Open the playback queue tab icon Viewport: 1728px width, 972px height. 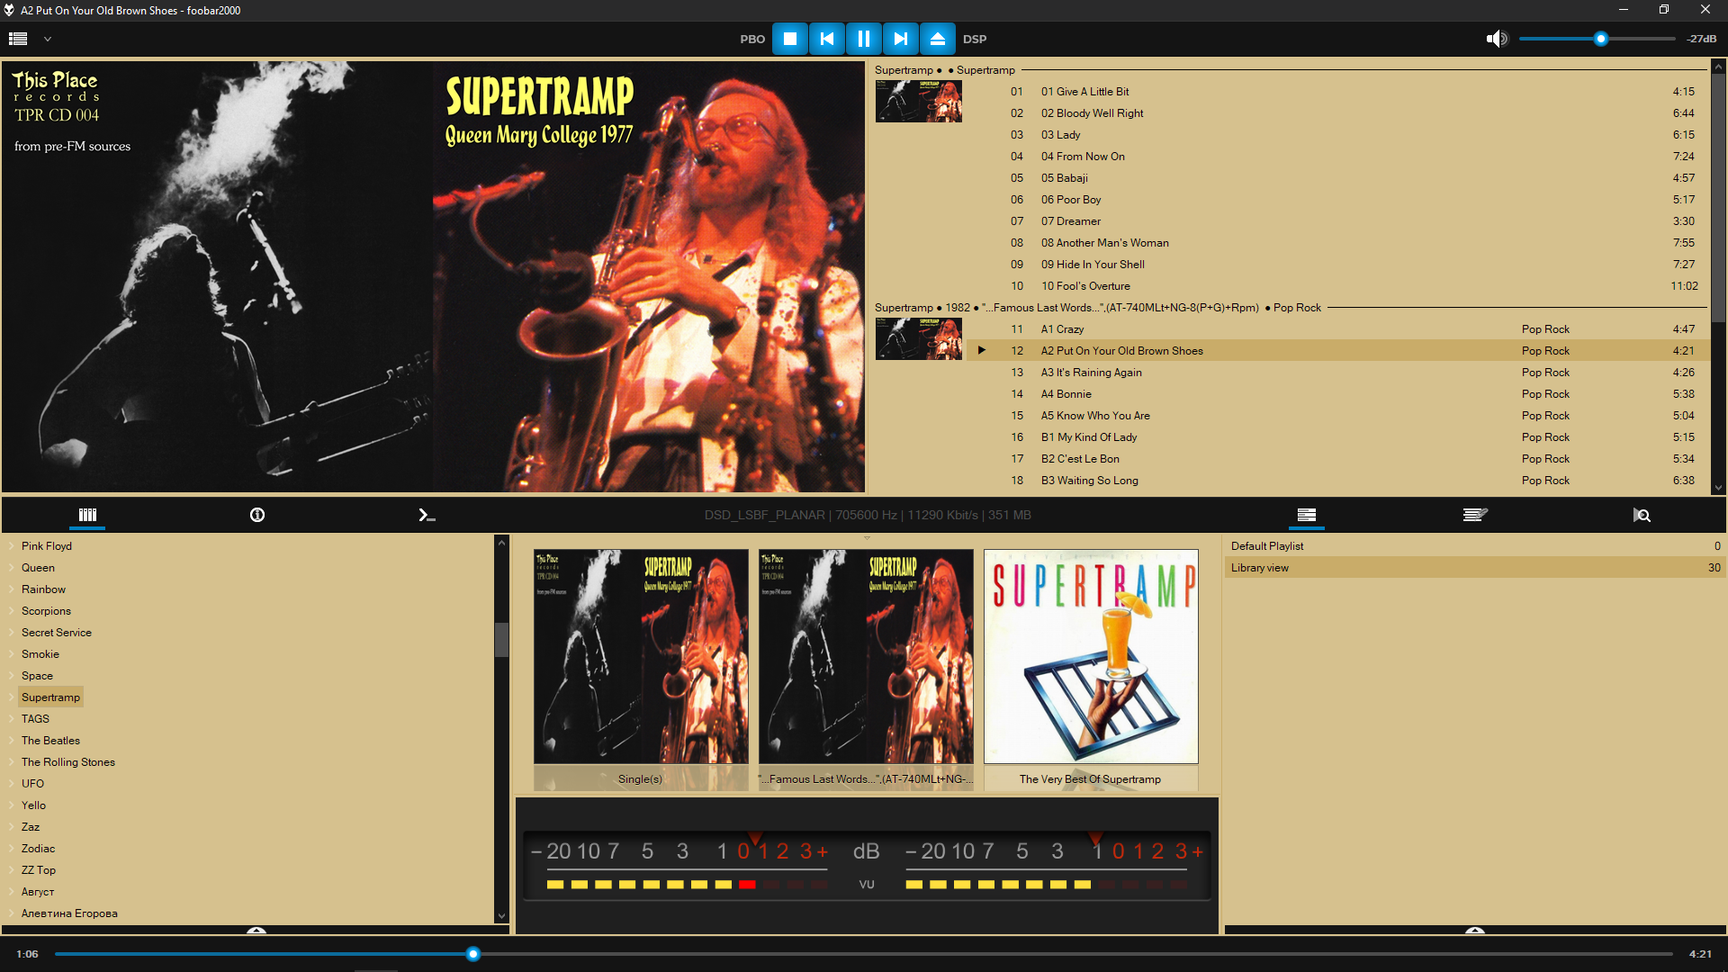(x=1475, y=515)
